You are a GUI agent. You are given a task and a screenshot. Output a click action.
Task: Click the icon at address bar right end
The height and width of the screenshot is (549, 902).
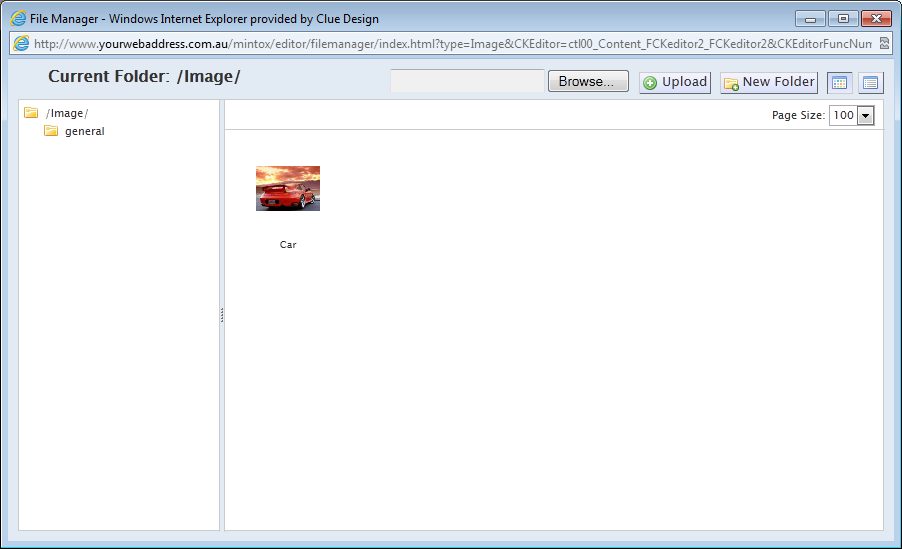click(x=885, y=44)
